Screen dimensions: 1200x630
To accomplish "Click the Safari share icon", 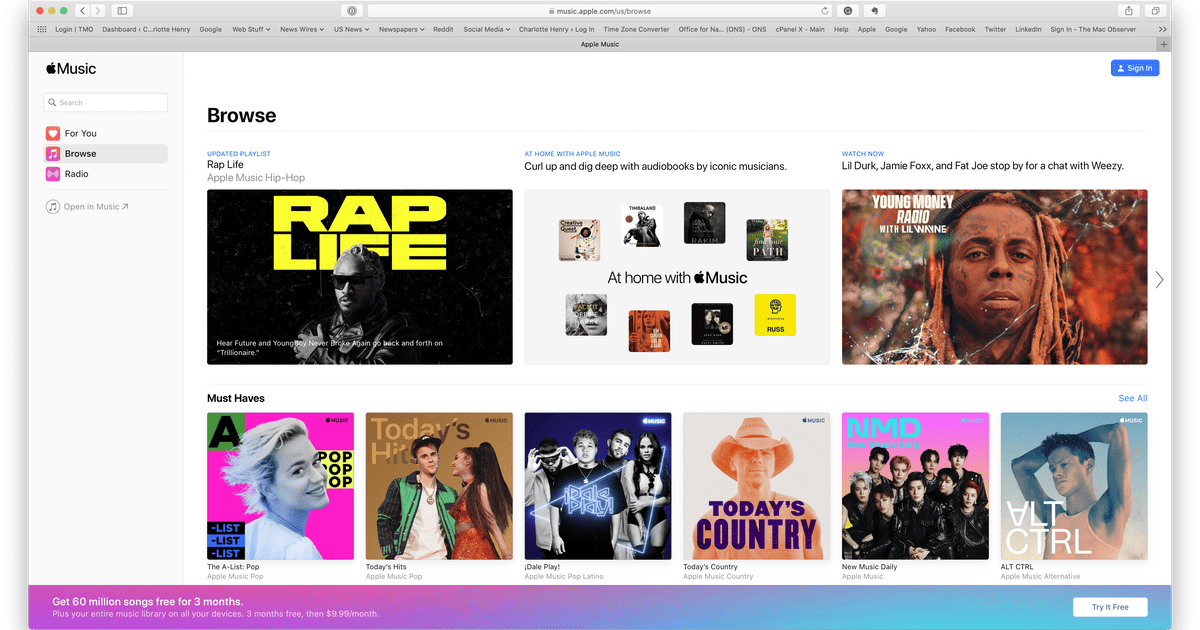I will coord(1129,11).
